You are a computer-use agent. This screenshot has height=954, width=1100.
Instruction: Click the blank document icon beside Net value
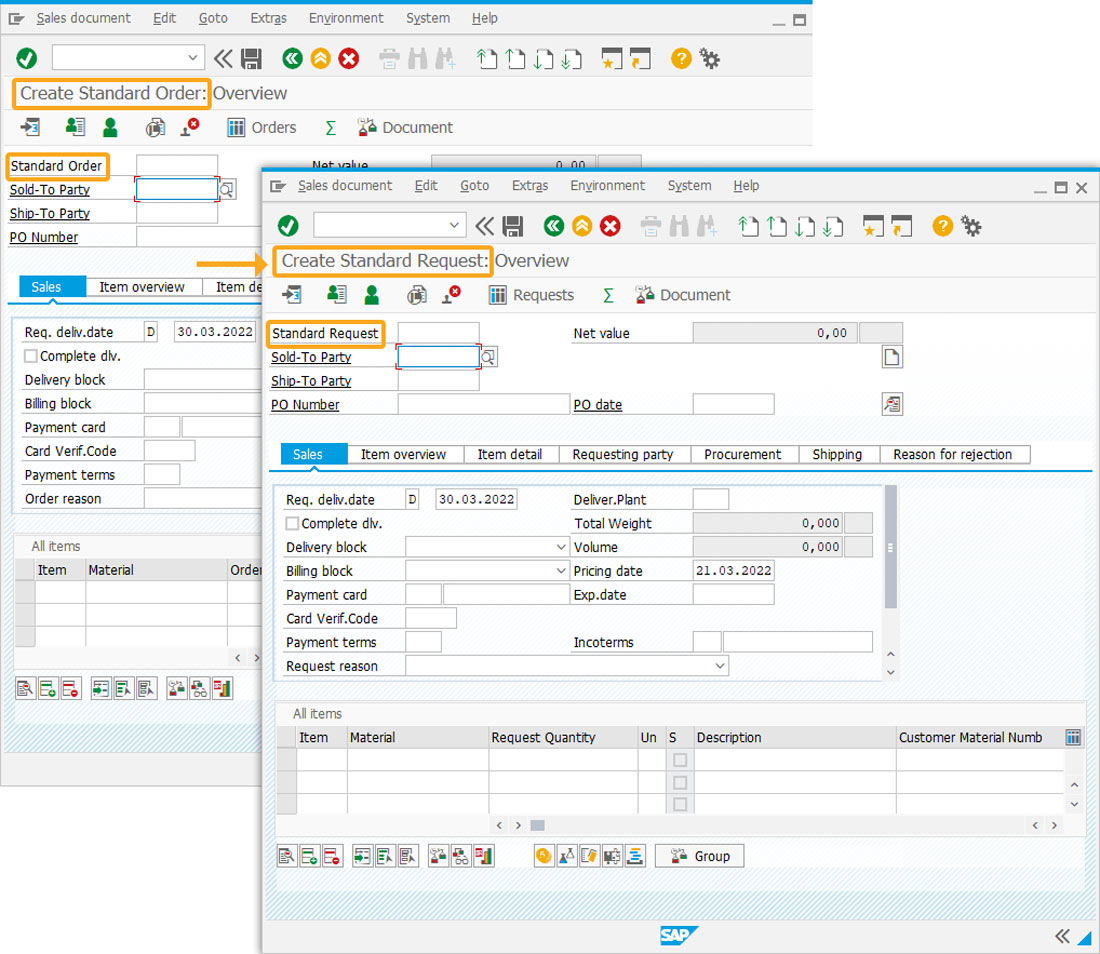(892, 357)
